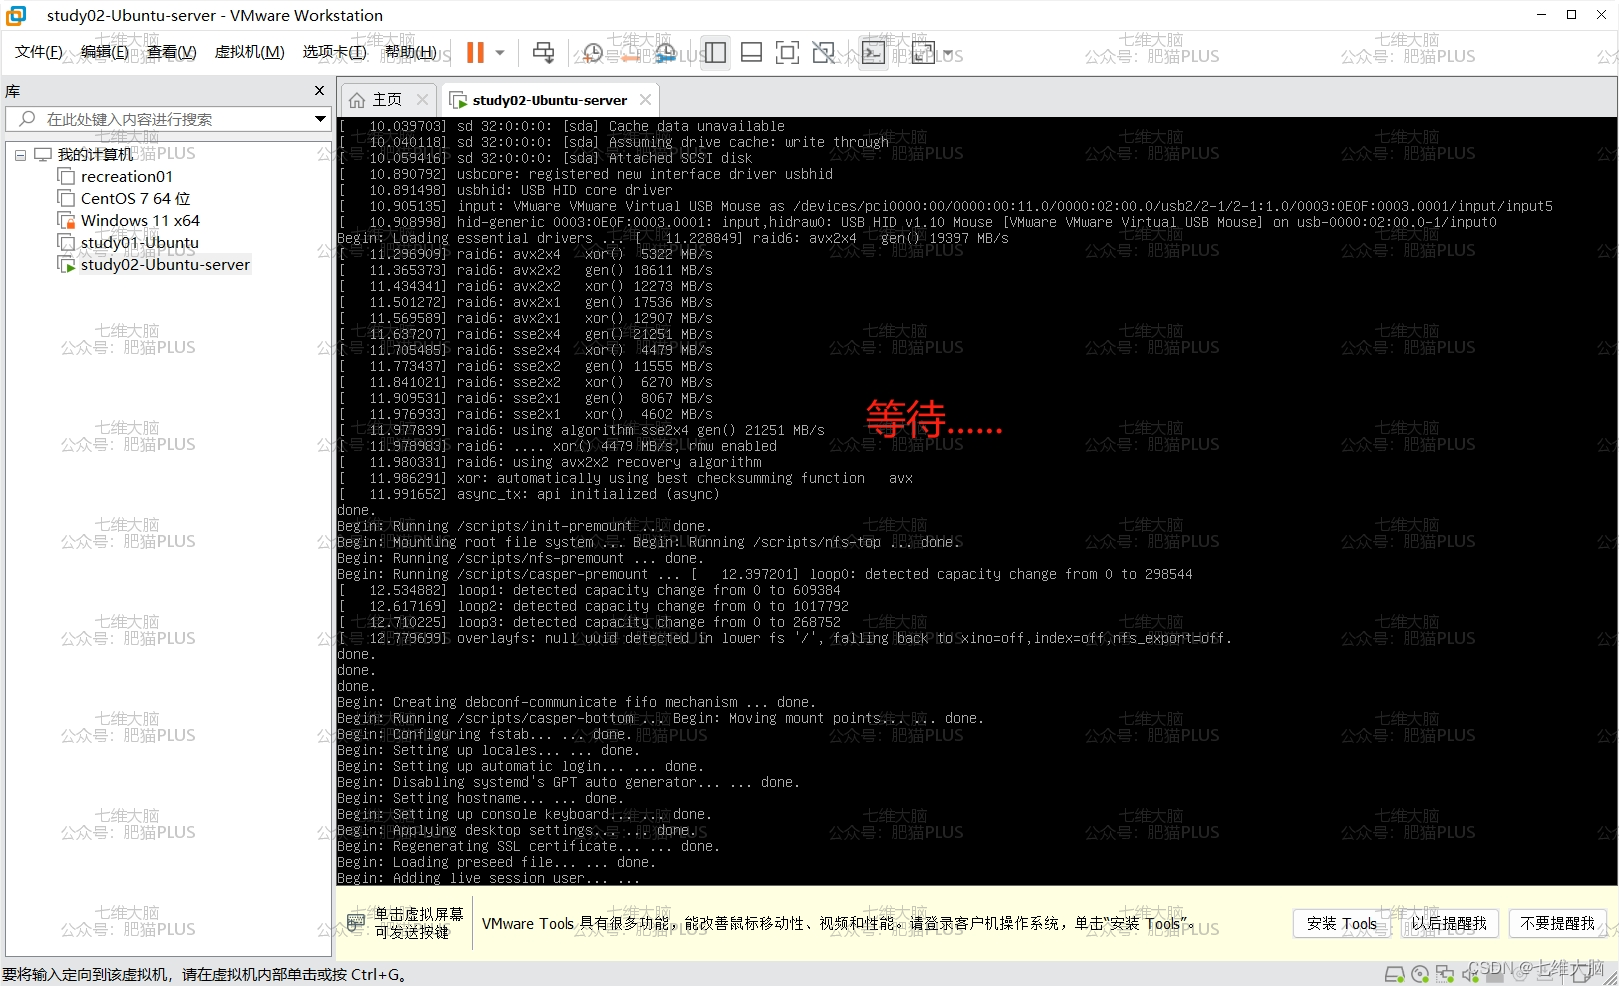Click inside the VM console screen
This screenshot has height=986, width=1619.
977,500
